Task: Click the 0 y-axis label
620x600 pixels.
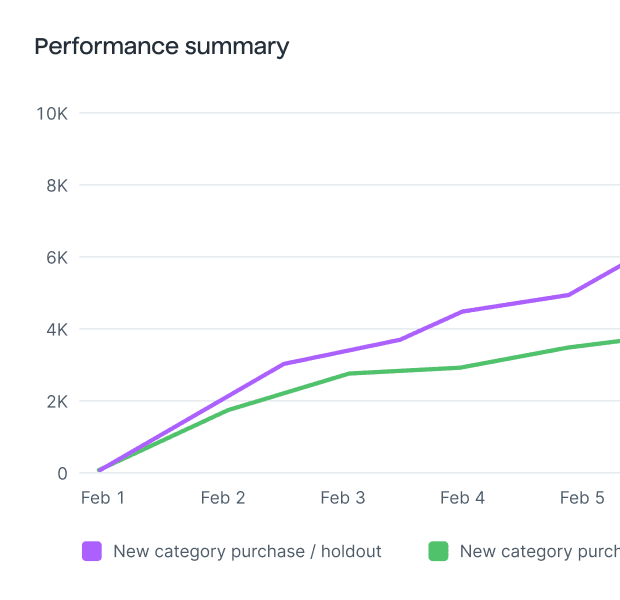Action: (61, 473)
